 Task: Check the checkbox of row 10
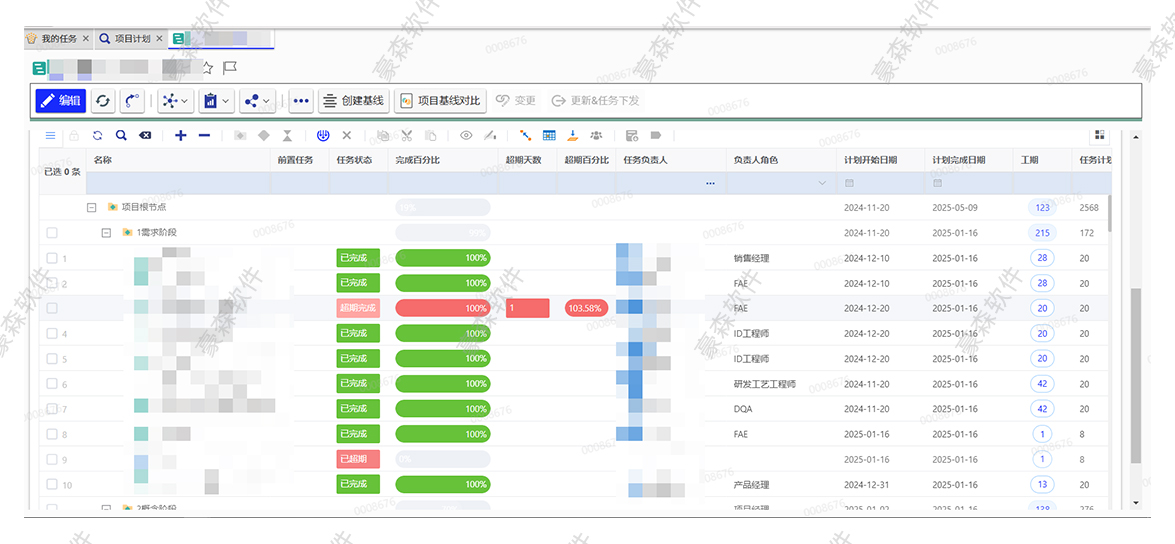click(52, 485)
